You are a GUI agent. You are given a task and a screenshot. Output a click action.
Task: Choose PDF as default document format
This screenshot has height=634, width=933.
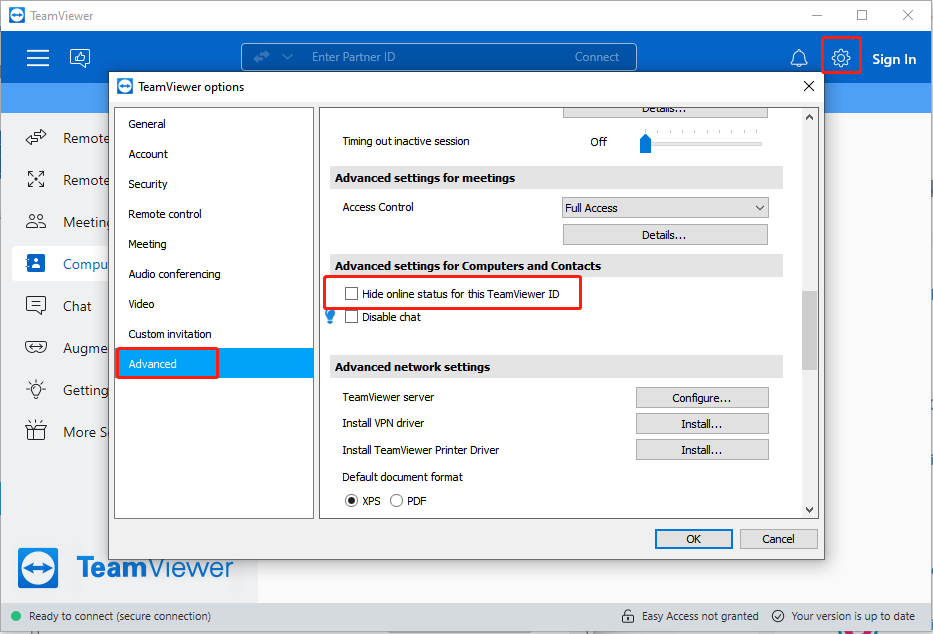coord(396,501)
